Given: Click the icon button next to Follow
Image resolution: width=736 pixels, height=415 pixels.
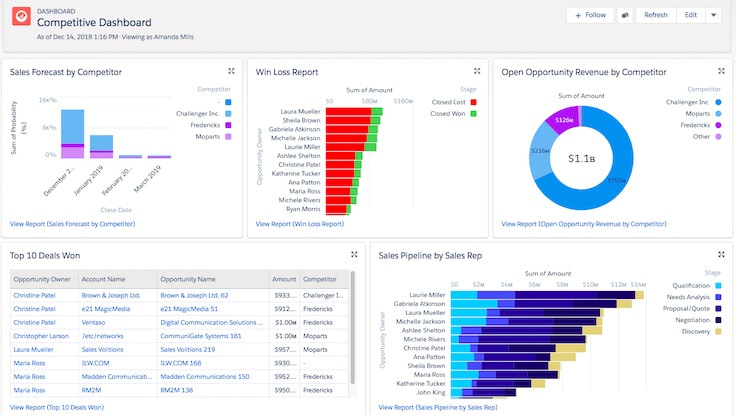Looking at the screenshot, I should pos(625,15).
